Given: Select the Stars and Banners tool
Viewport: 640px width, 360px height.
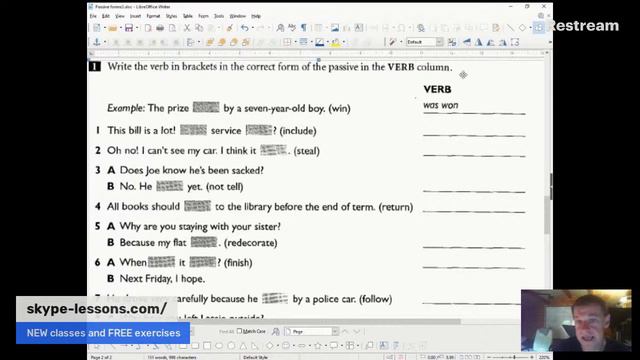Looking at the screenshot, I should [x=318, y=346].
